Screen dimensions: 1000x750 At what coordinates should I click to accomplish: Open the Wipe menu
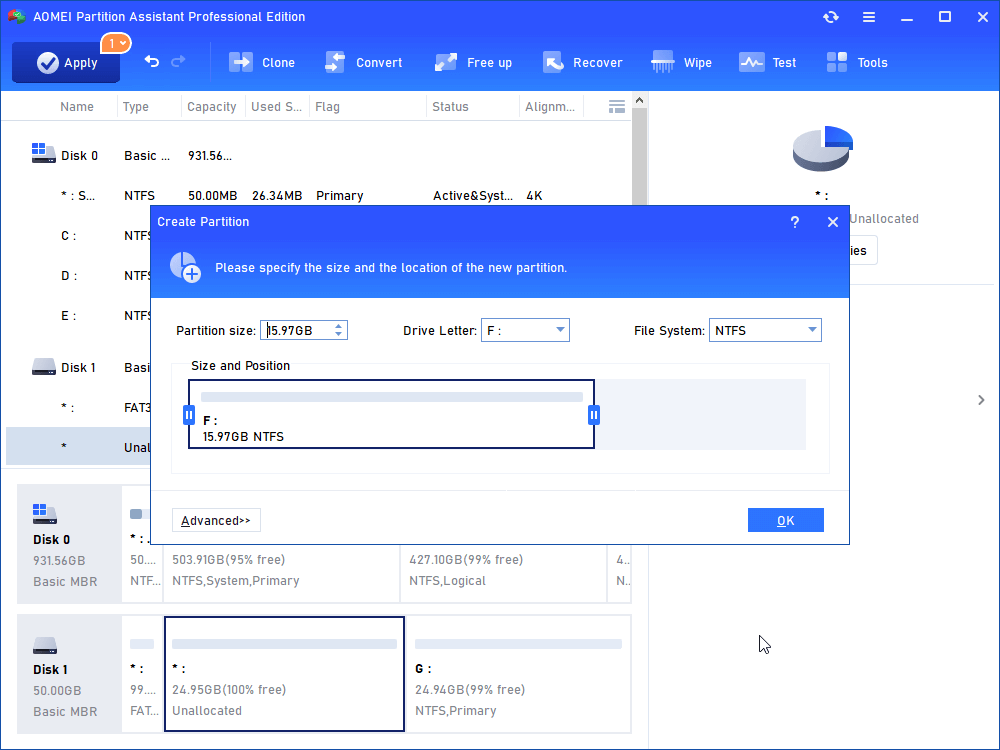[x=681, y=62]
